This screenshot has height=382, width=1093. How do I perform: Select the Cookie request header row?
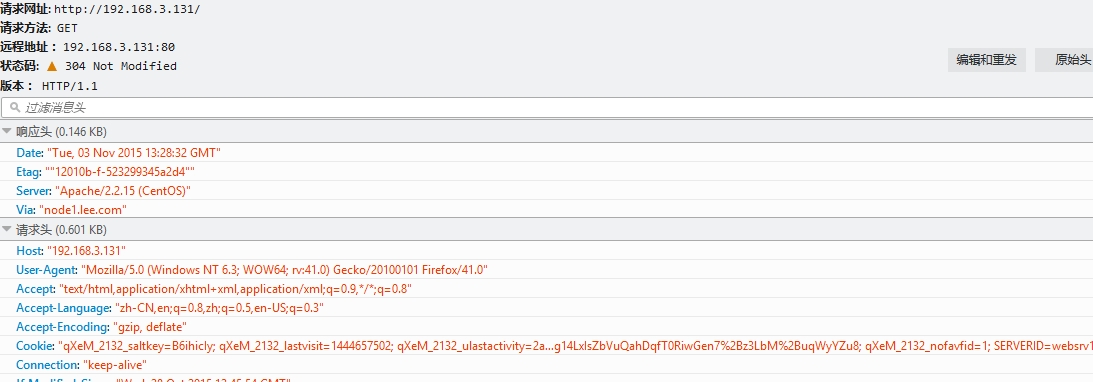click(546, 346)
